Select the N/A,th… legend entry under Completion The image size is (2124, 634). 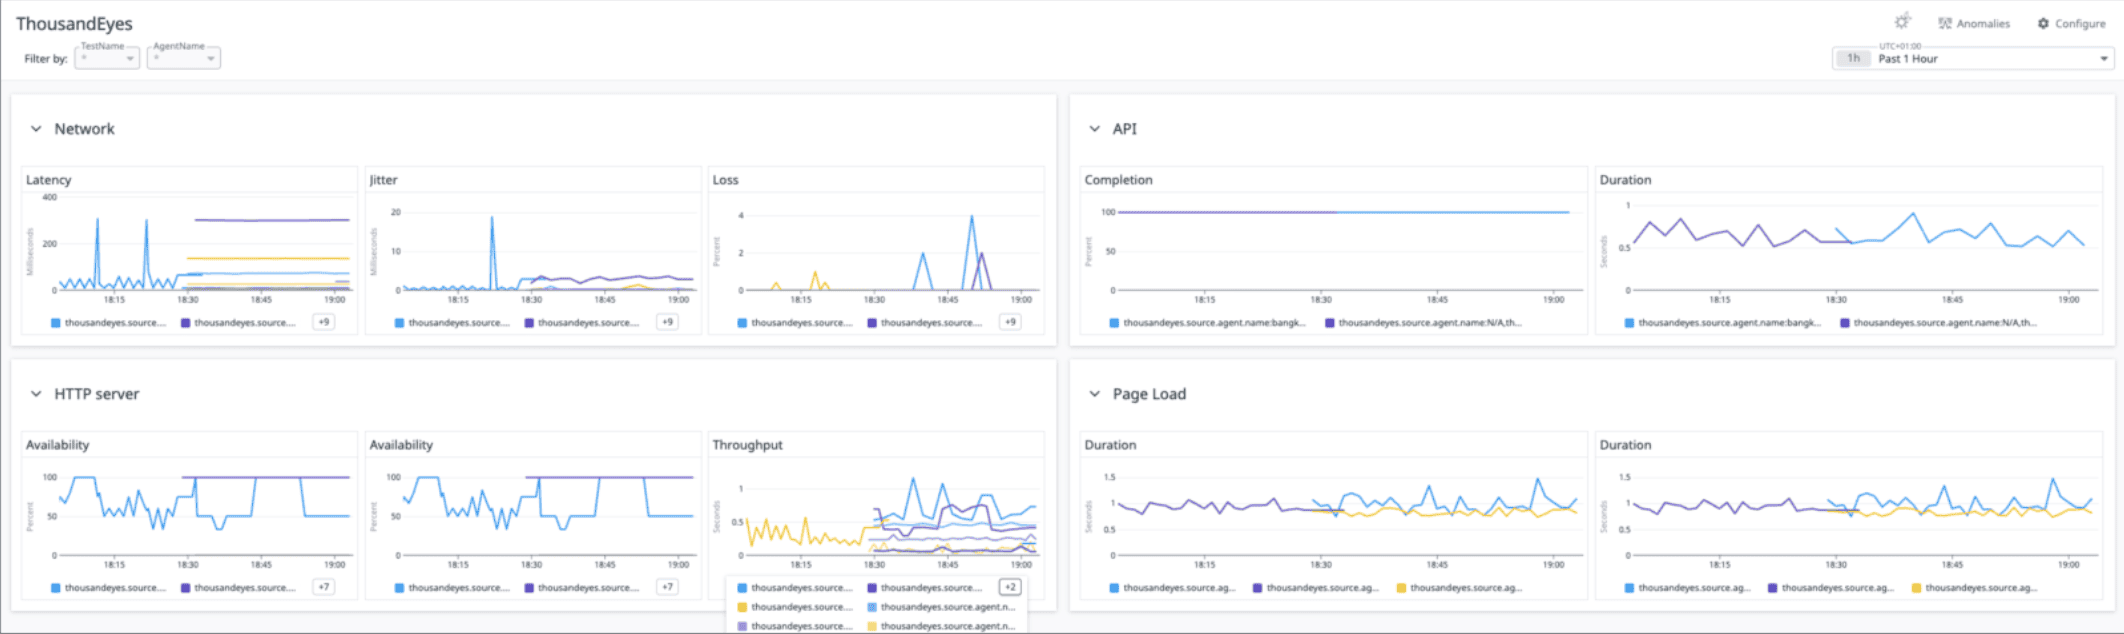coord(1423,323)
